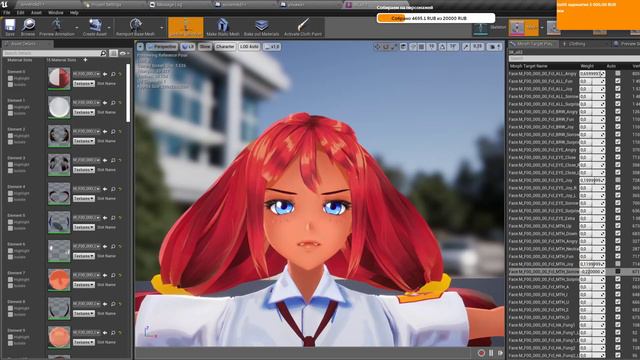640x360 pixels.
Task: Toggle rotation snapping angle icon
Action: tap(442, 47)
